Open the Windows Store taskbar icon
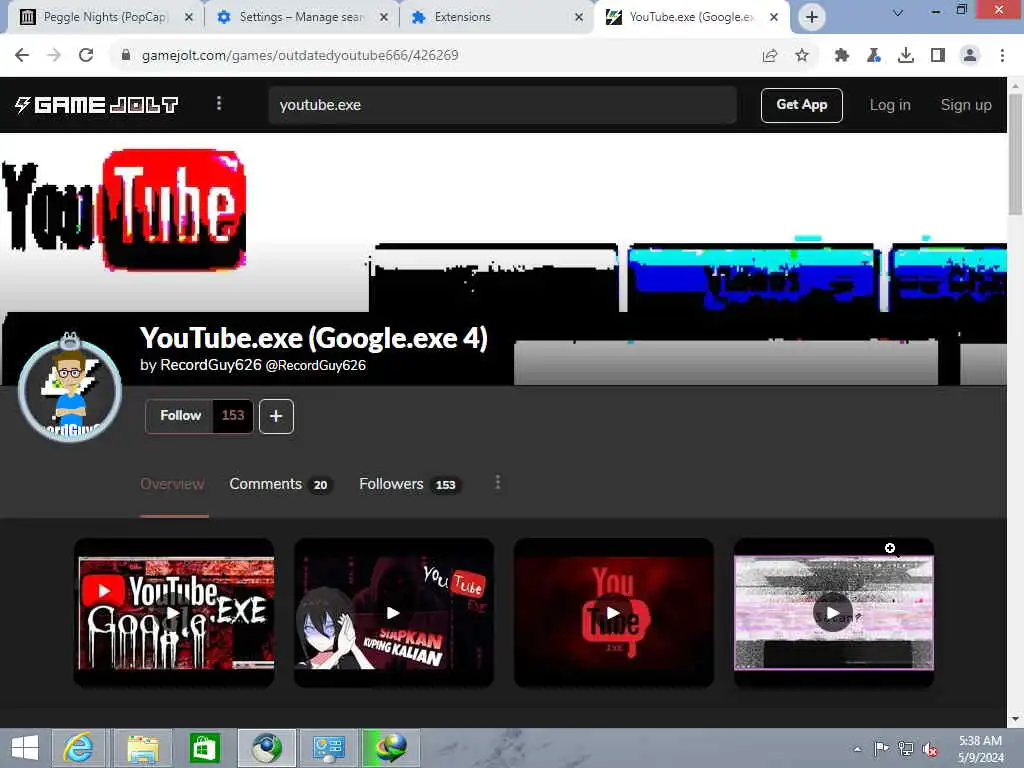Image resolution: width=1024 pixels, height=768 pixels. pyautogui.click(x=204, y=748)
